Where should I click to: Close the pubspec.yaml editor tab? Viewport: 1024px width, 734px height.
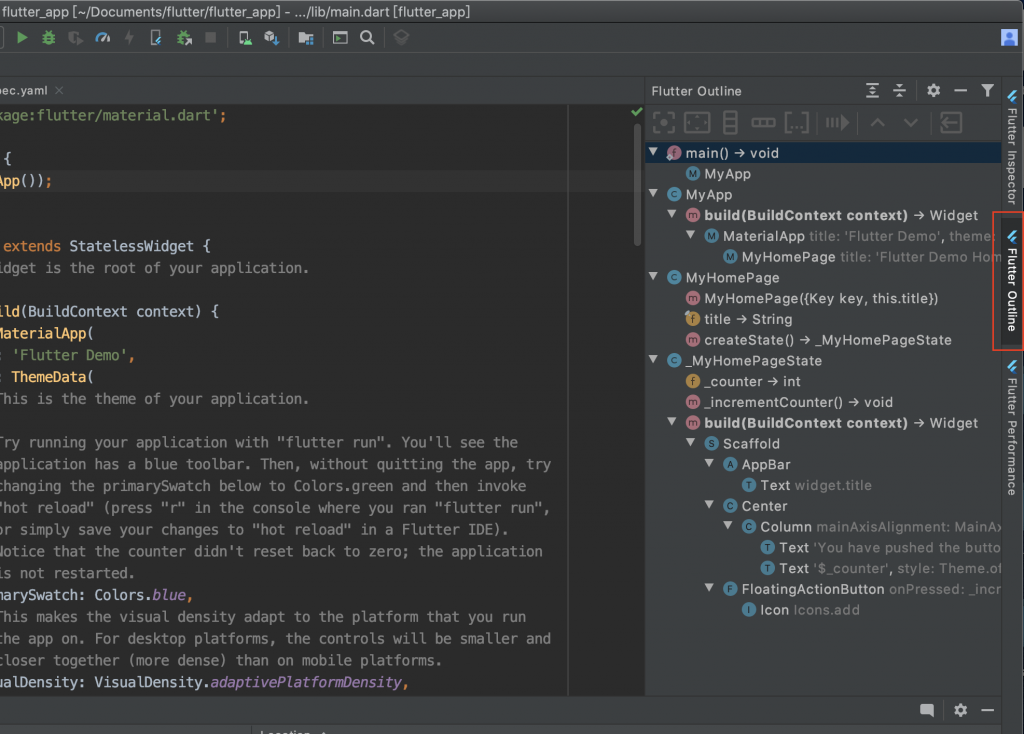(x=59, y=90)
